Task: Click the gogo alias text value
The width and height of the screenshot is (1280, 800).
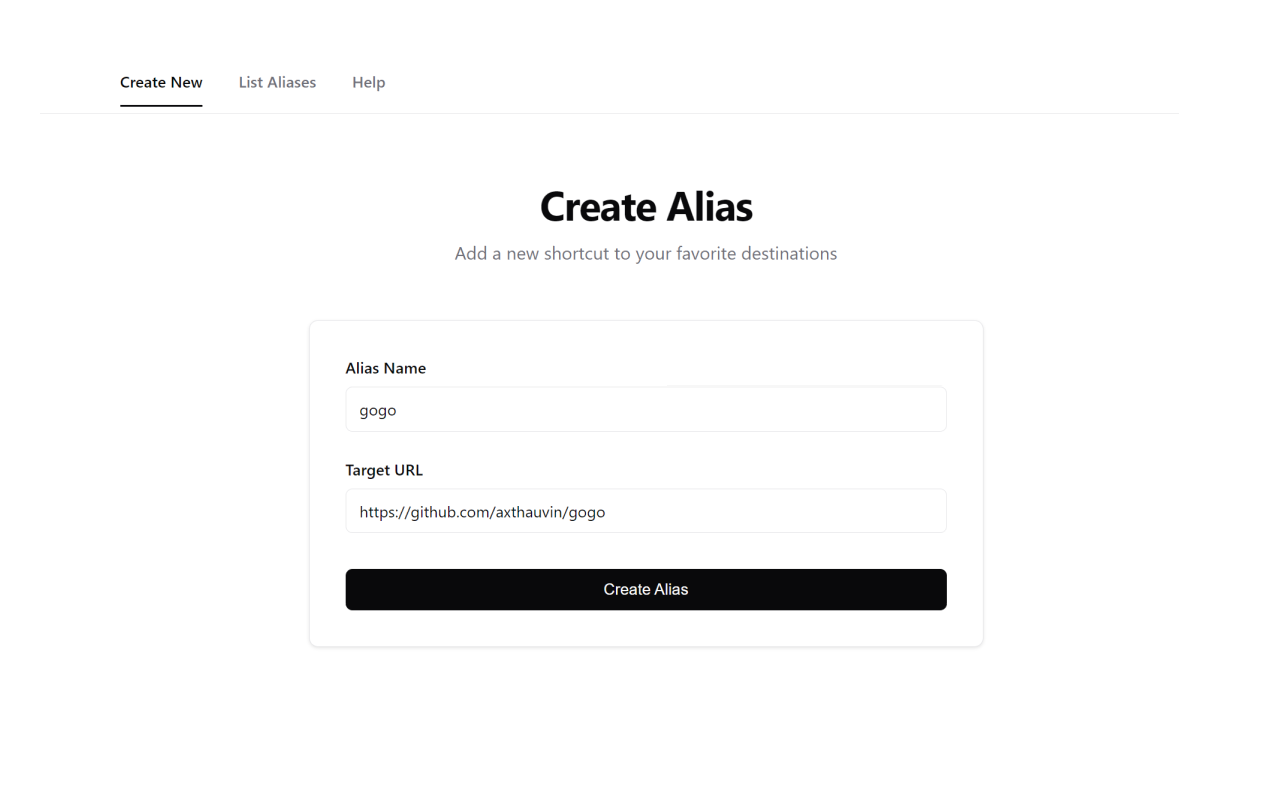Action: (377, 410)
